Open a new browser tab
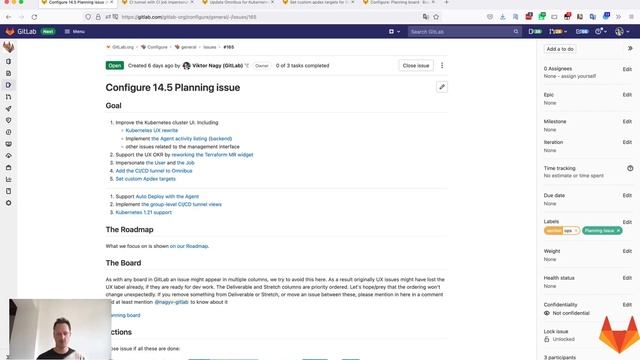 446,2
